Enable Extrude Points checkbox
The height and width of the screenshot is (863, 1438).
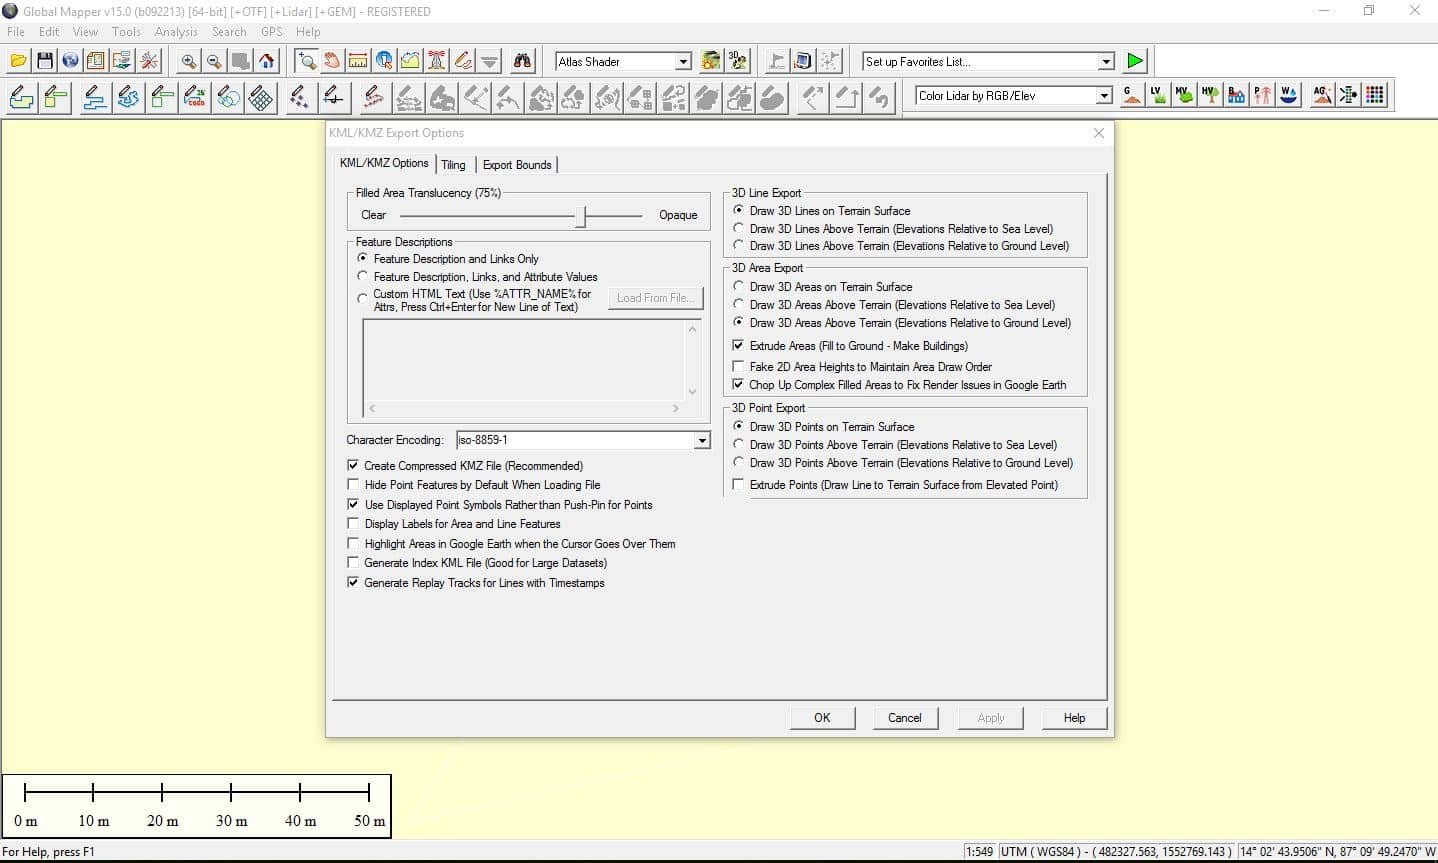pyautogui.click(x=896, y=485)
